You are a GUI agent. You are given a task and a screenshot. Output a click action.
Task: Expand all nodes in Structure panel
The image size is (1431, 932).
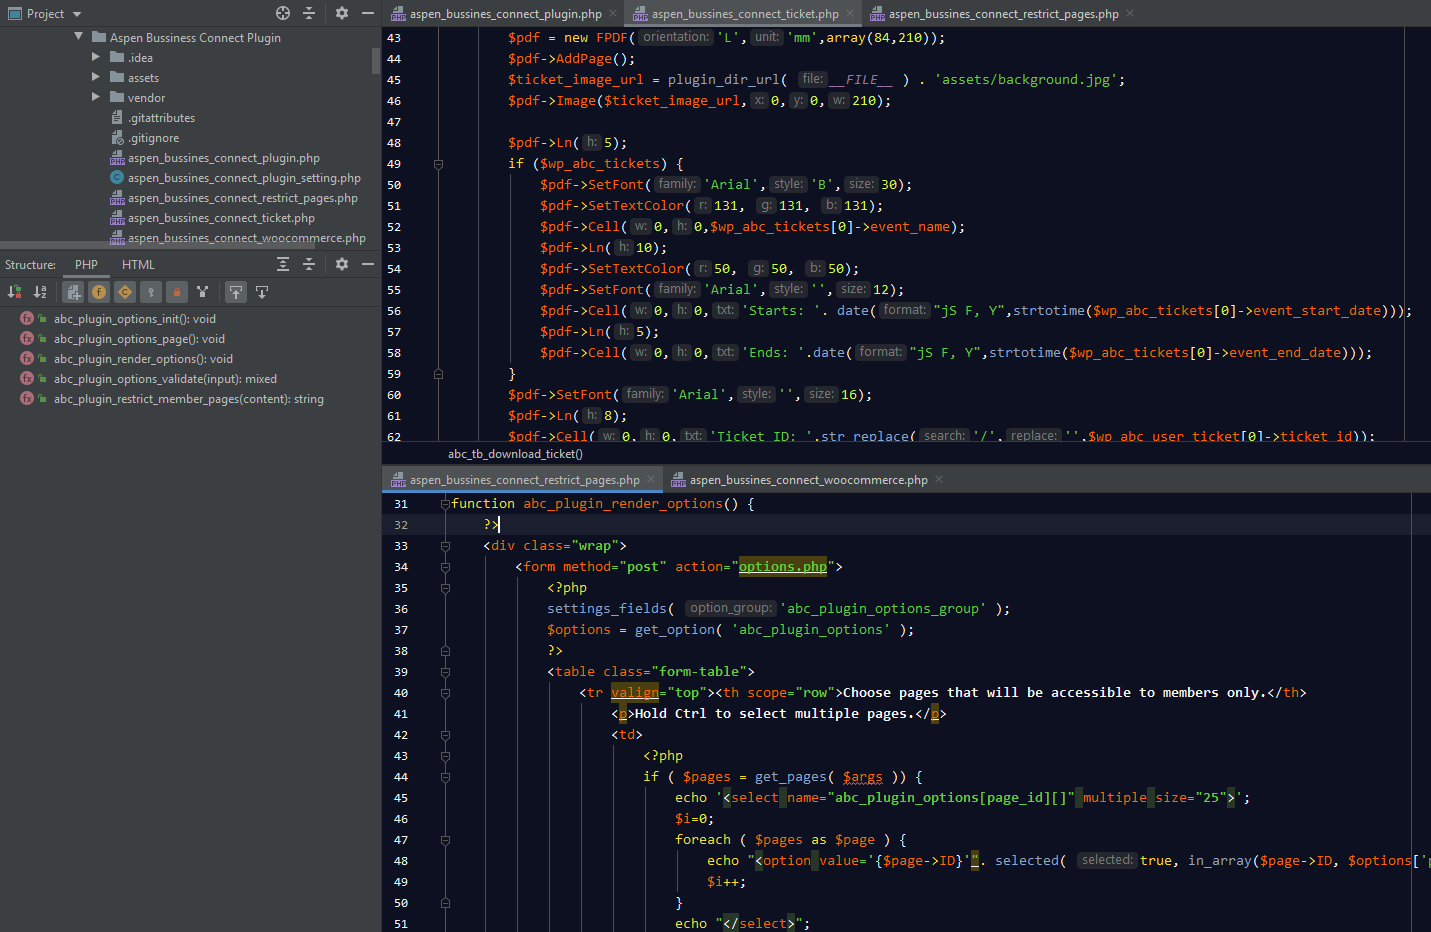click(283, 264)
